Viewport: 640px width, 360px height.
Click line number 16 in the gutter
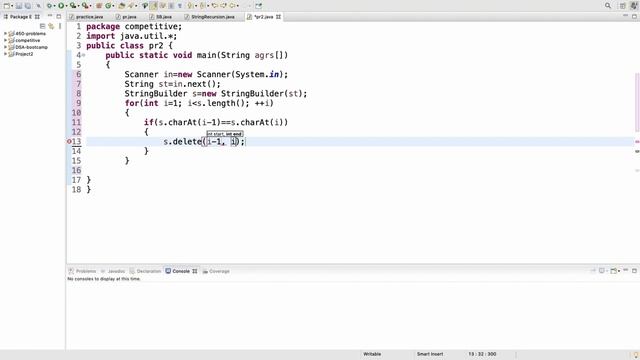click(x=76, y=170)
